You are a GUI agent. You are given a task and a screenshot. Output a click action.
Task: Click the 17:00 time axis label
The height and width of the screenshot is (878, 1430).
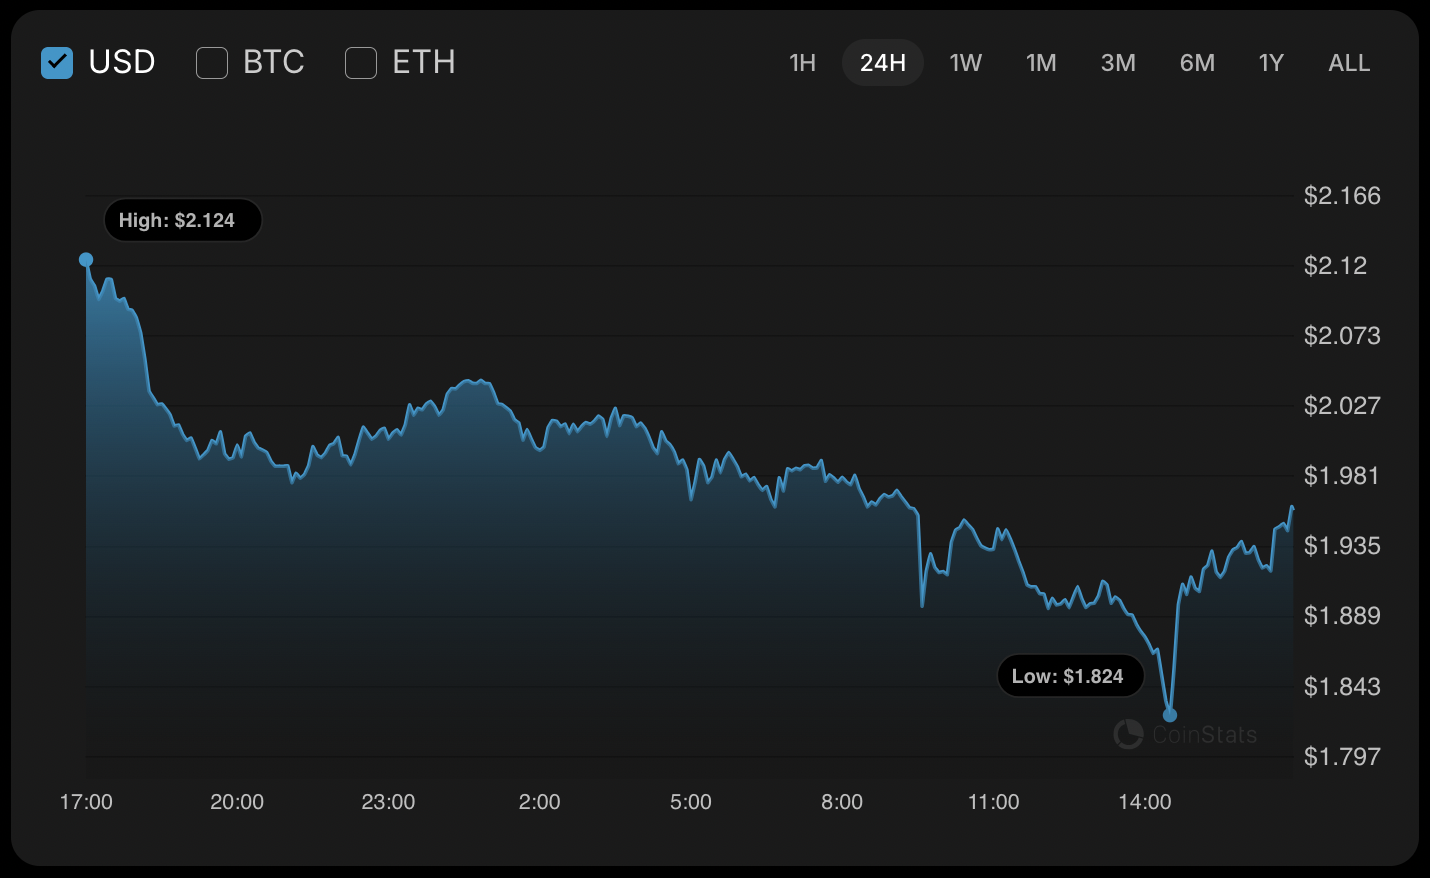(x=86, y=802)
